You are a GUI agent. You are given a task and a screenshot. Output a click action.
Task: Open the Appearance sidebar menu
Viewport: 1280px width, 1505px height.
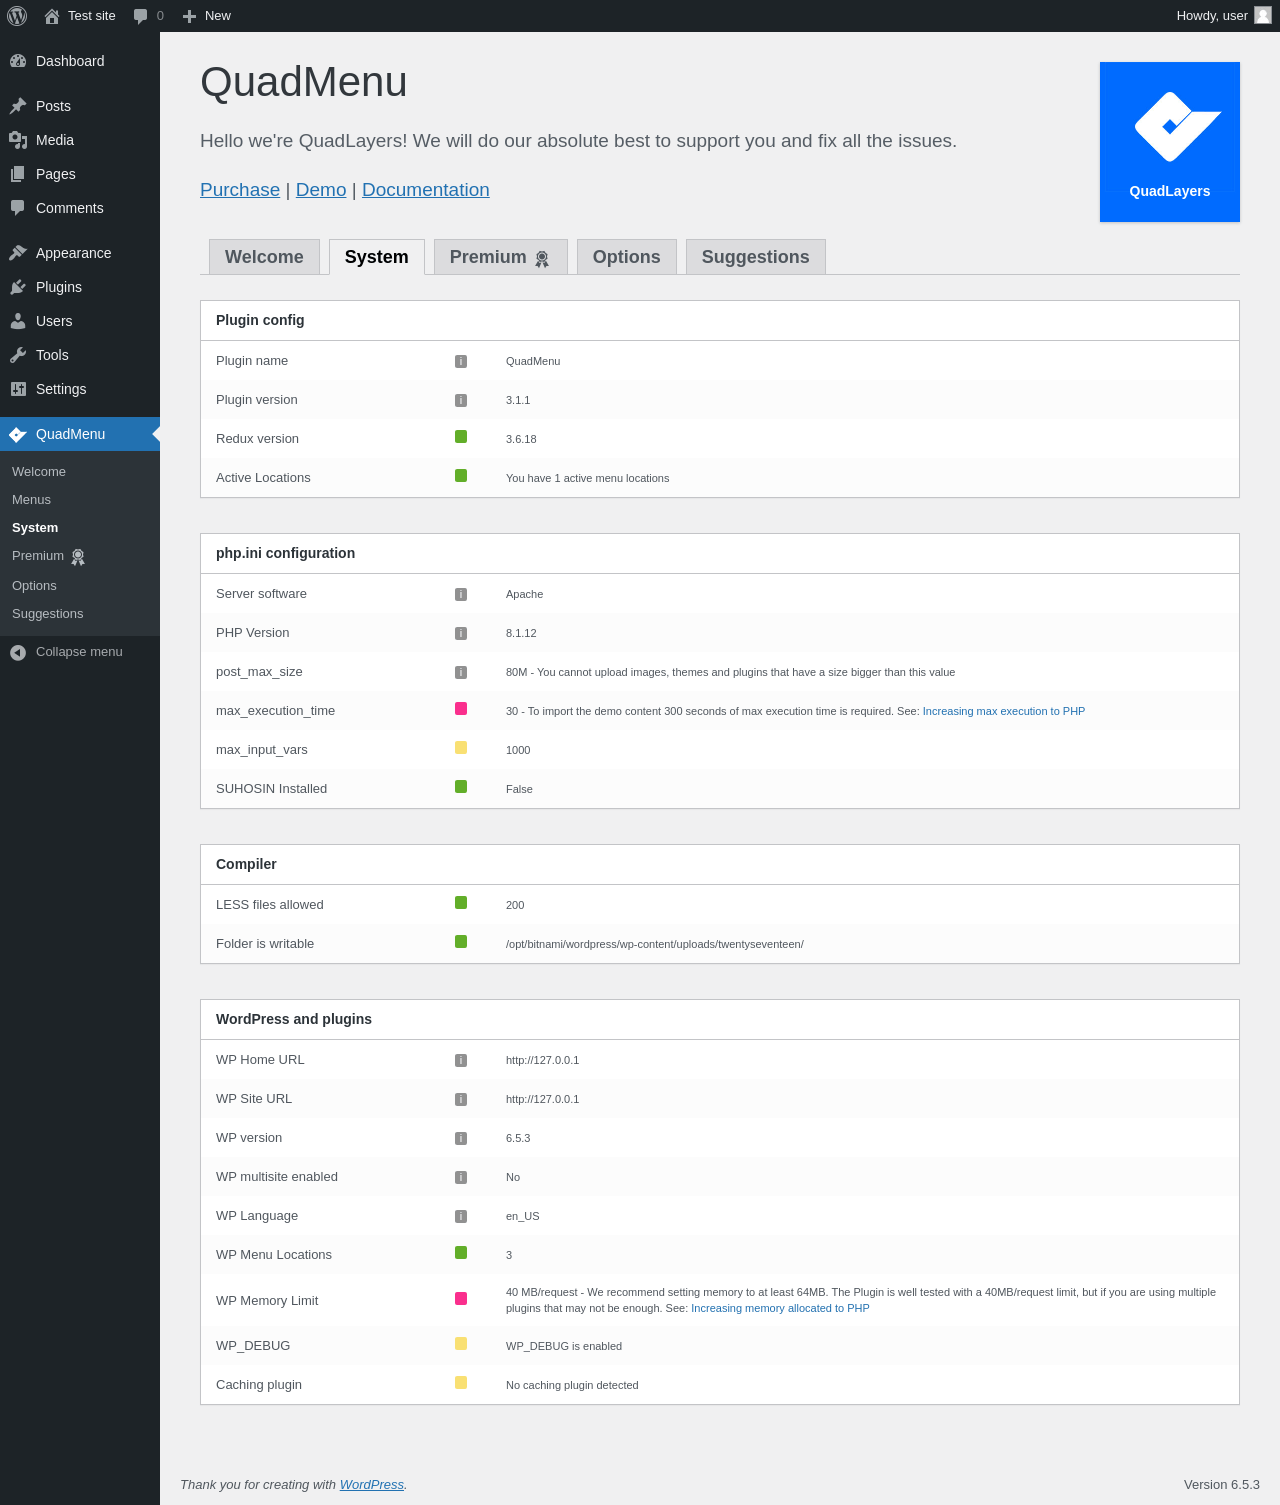(73, 253)
